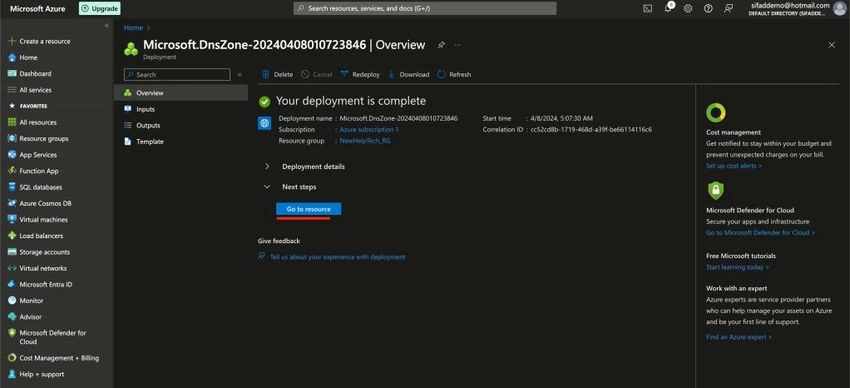Screen dimensions: 850x388
Task: Click the Advisor icon in sidebar
Action: 12,317
